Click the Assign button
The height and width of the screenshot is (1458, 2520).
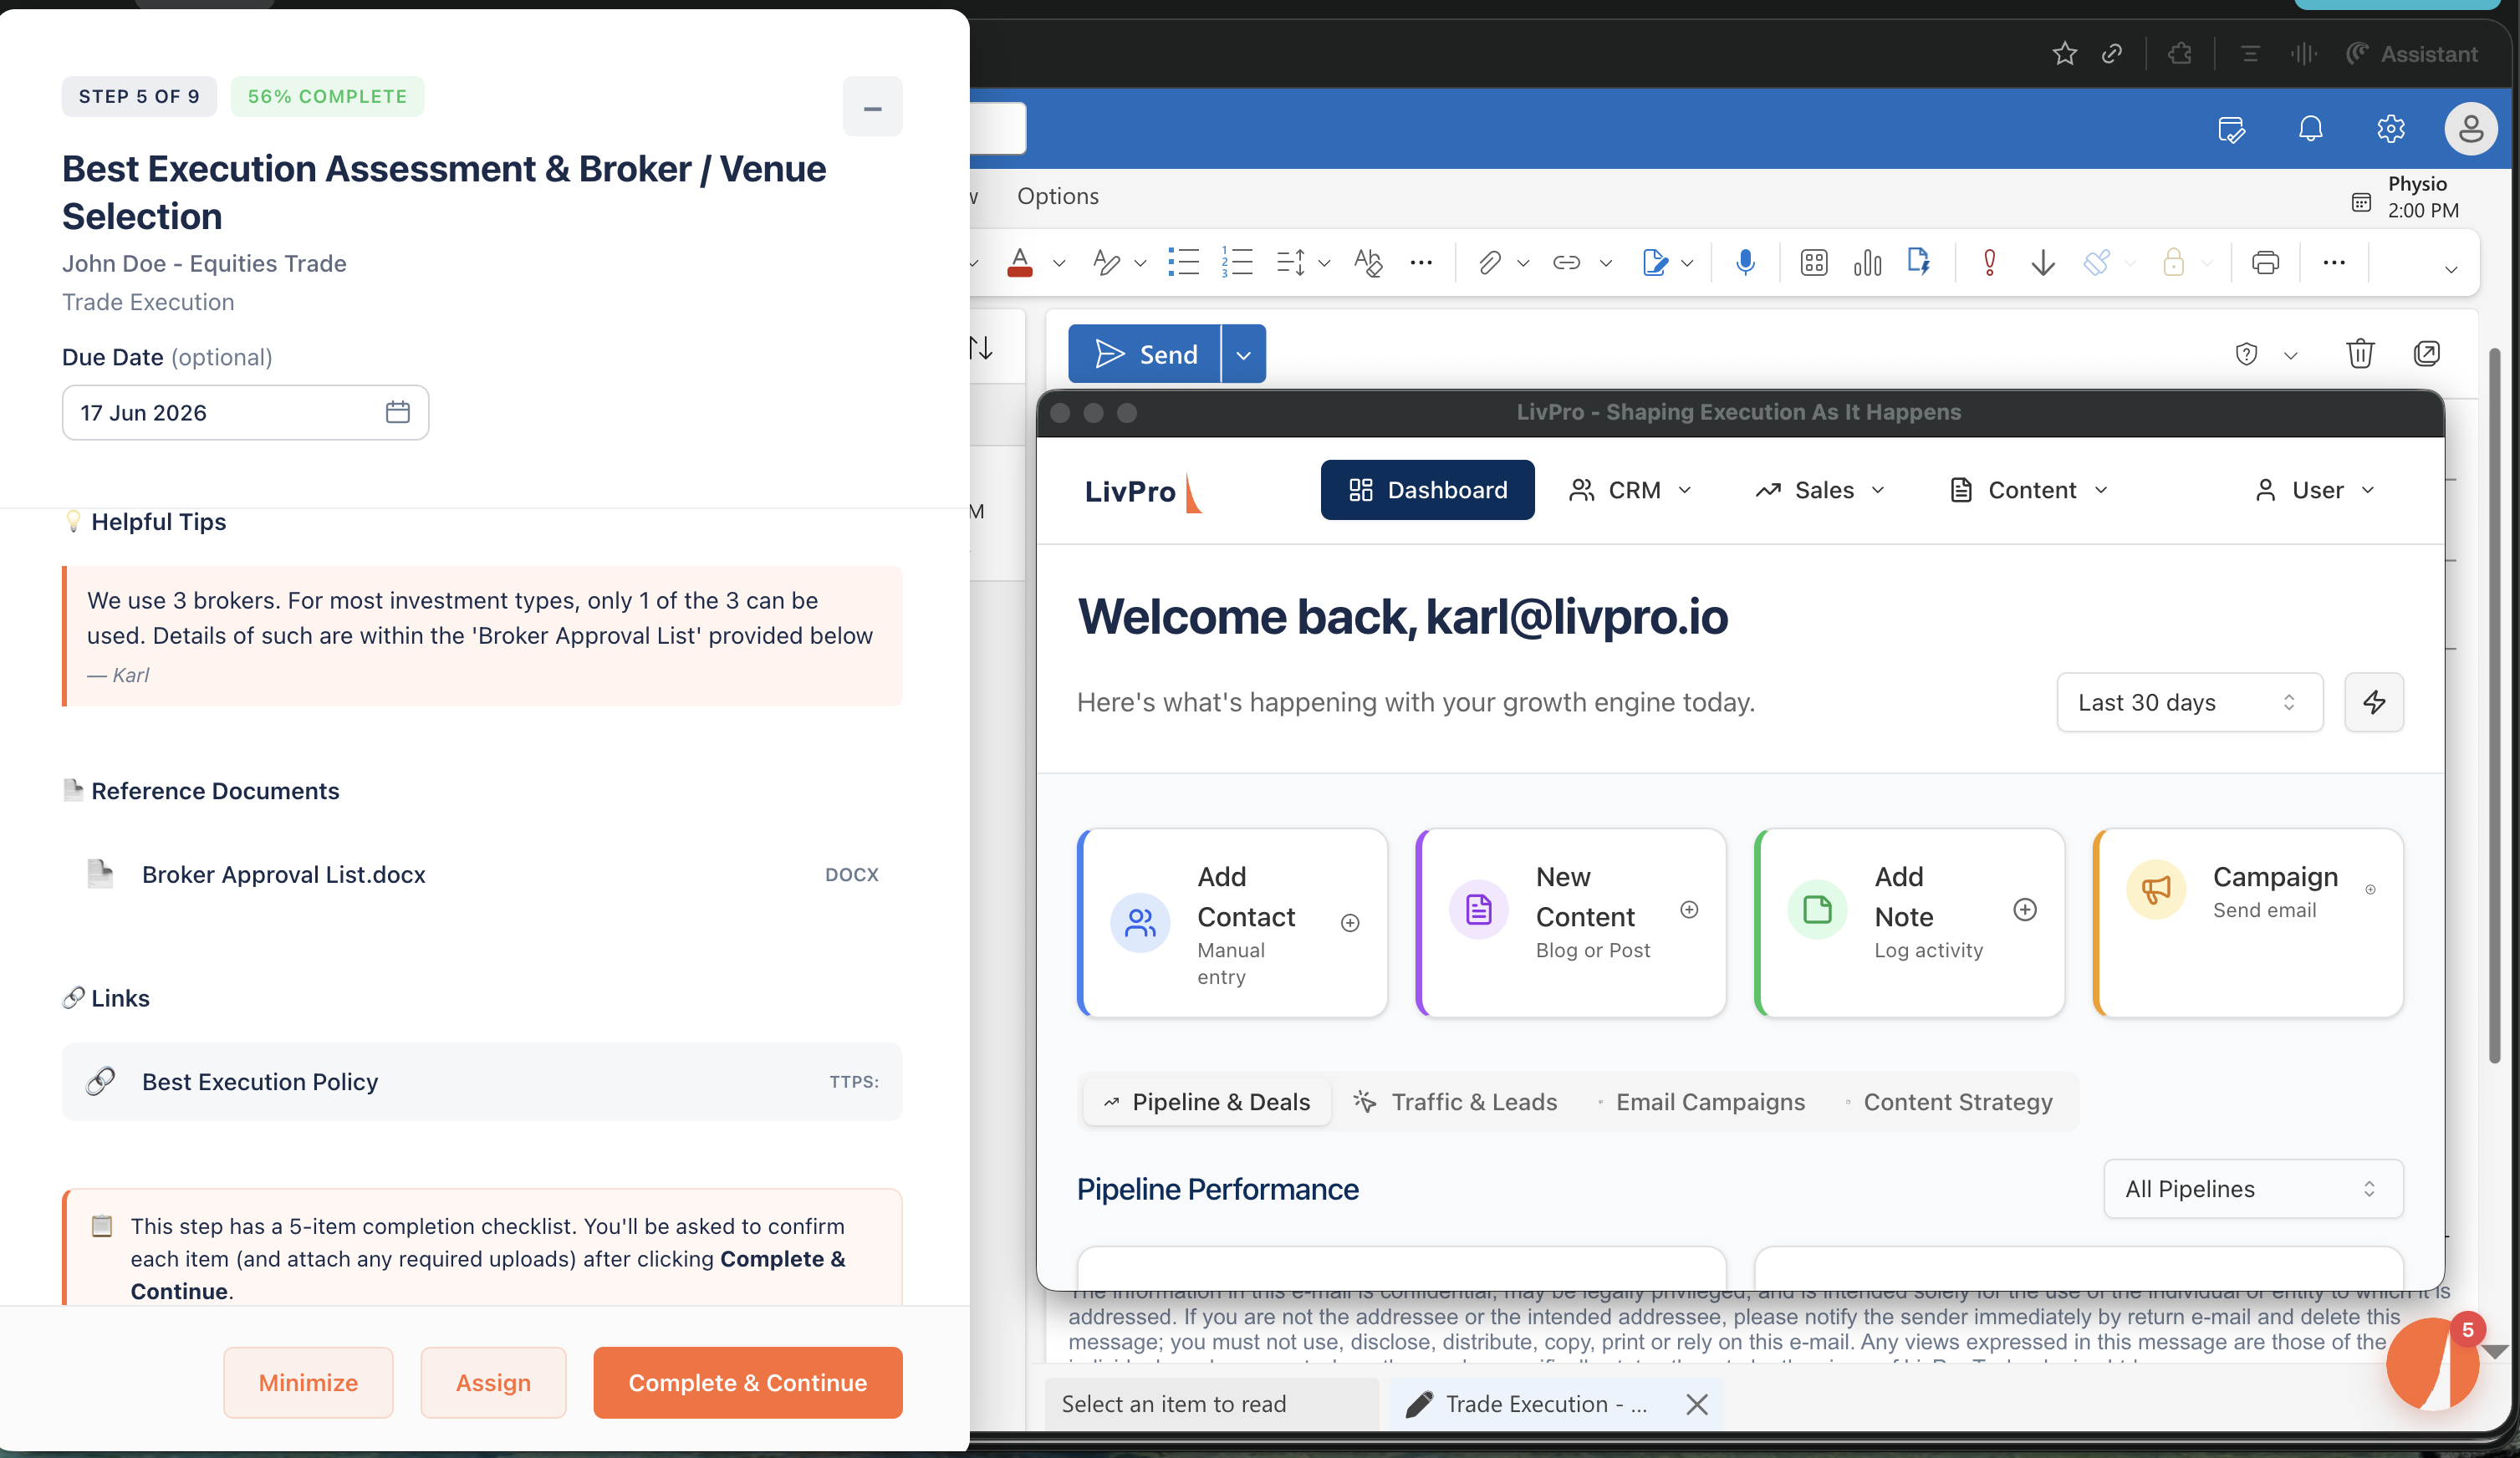pyautogui.click(x=494, y=1382)
